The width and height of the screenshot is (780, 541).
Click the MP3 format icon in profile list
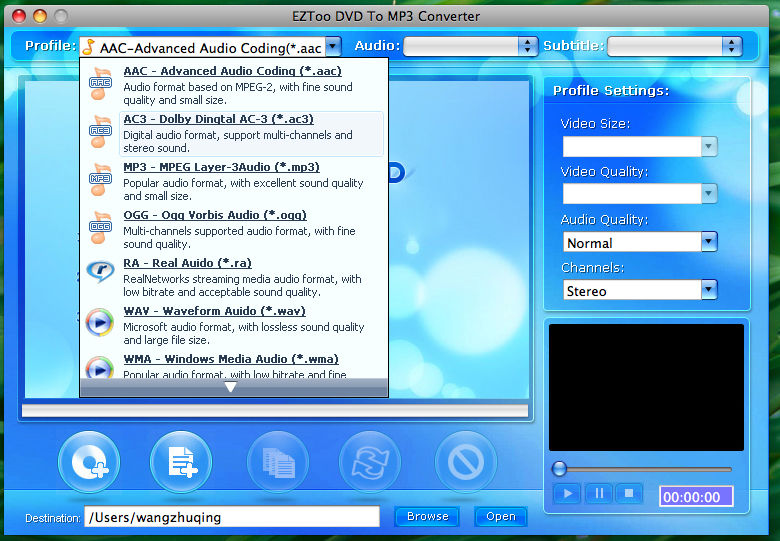click(100, 179)
